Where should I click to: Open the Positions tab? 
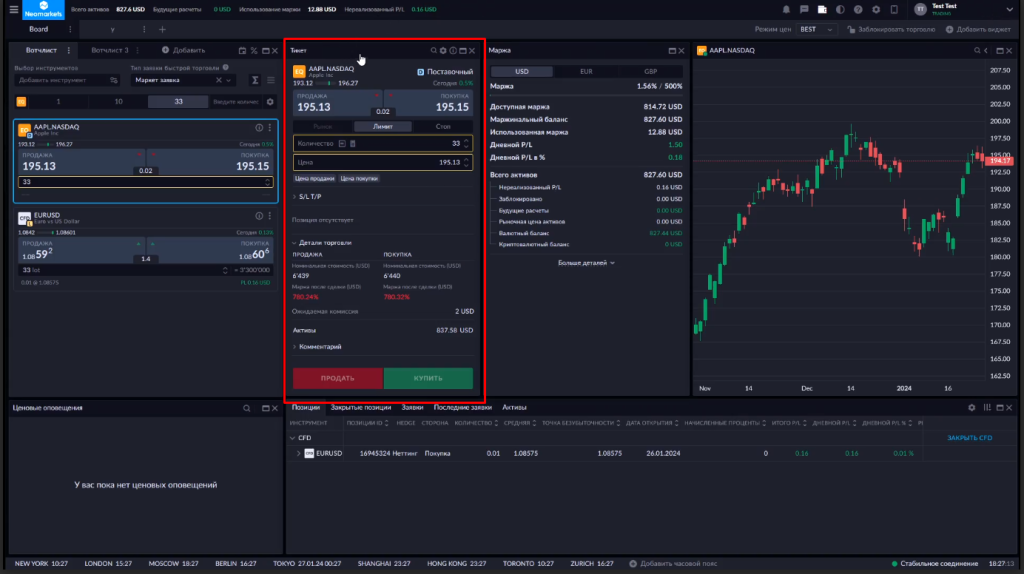[x=306, y=407]
